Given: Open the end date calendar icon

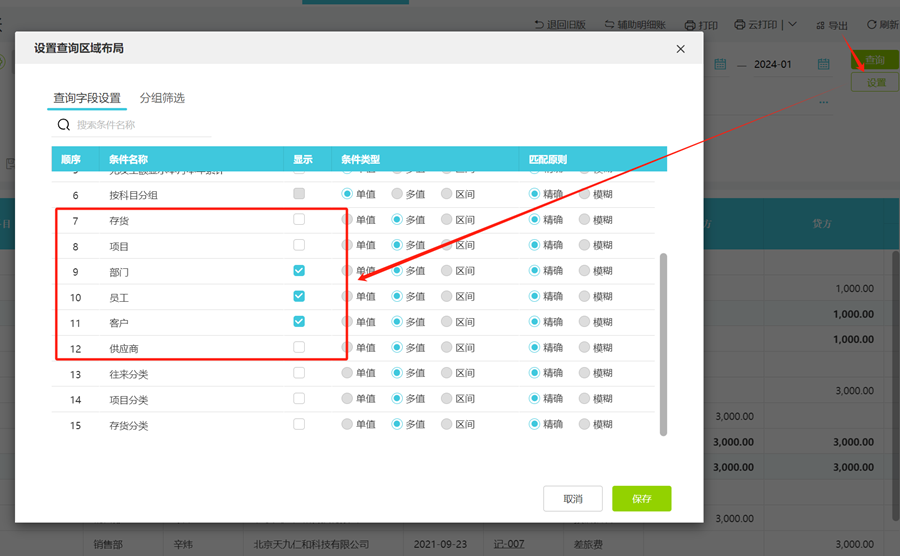Looking at the screenshot, I should pyautogui.click(x=824, y=64).
